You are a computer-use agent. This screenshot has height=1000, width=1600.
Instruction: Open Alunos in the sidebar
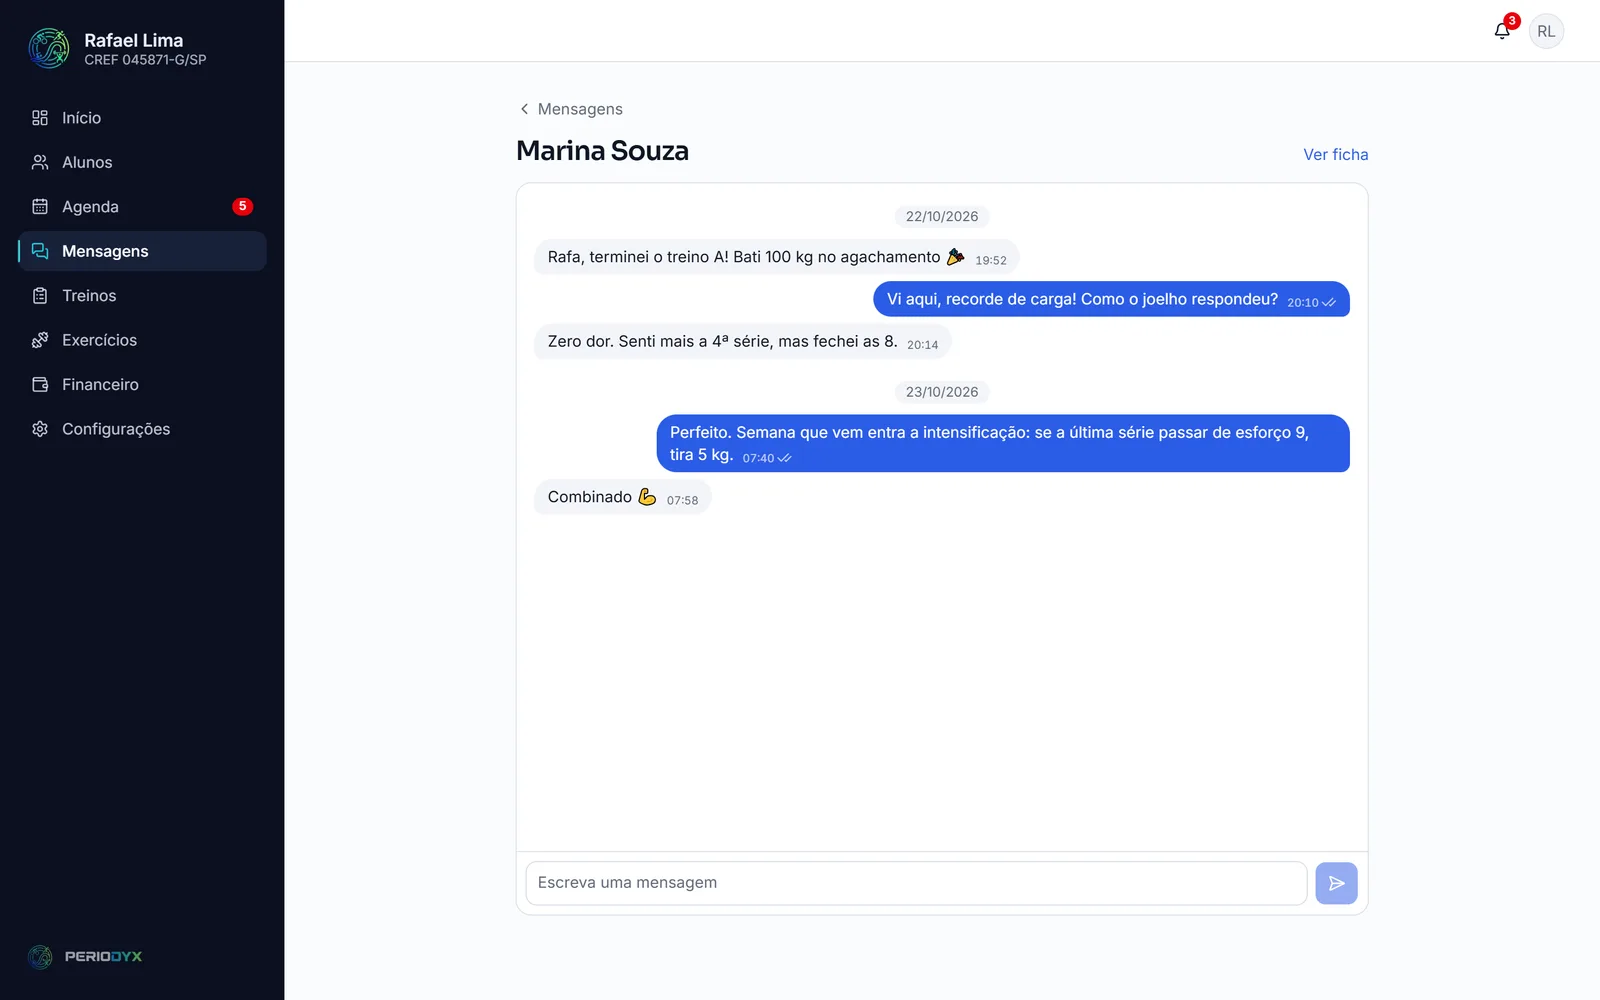(142, 162)
